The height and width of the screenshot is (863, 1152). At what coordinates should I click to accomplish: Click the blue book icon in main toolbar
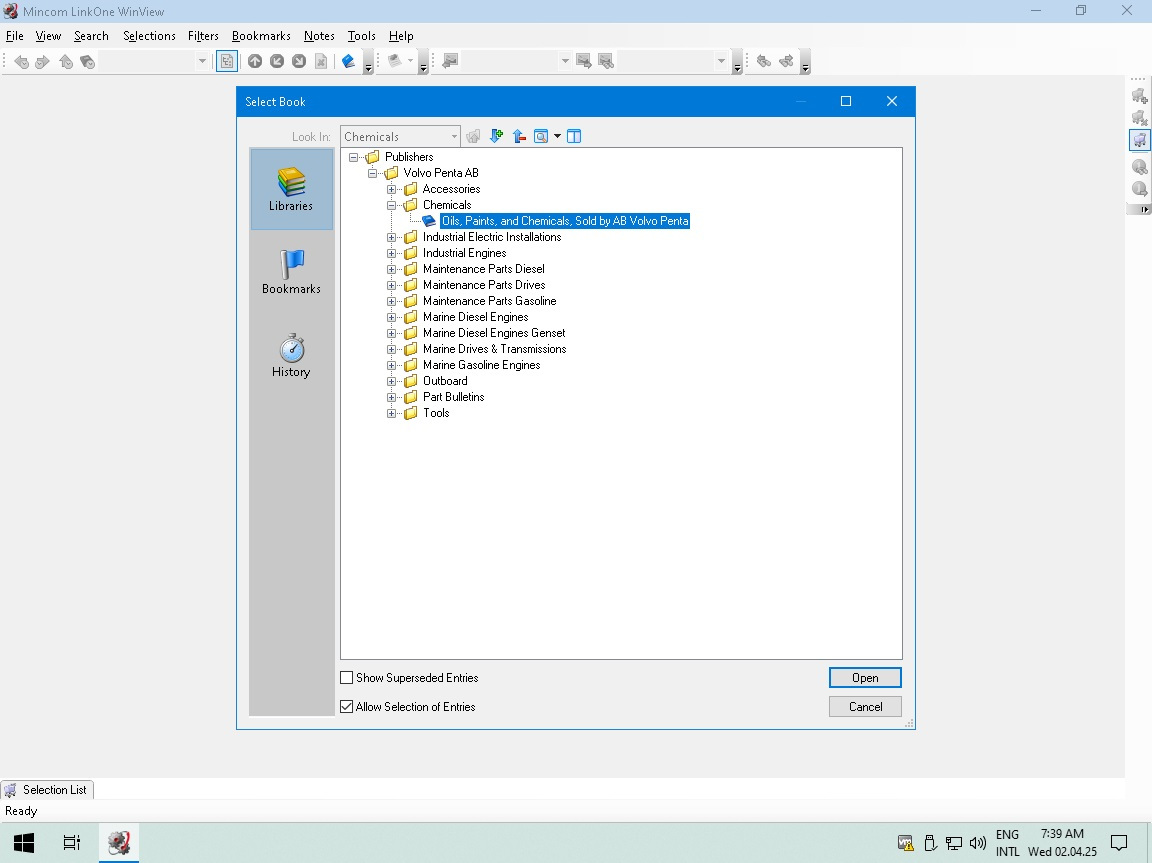point(348,61)
